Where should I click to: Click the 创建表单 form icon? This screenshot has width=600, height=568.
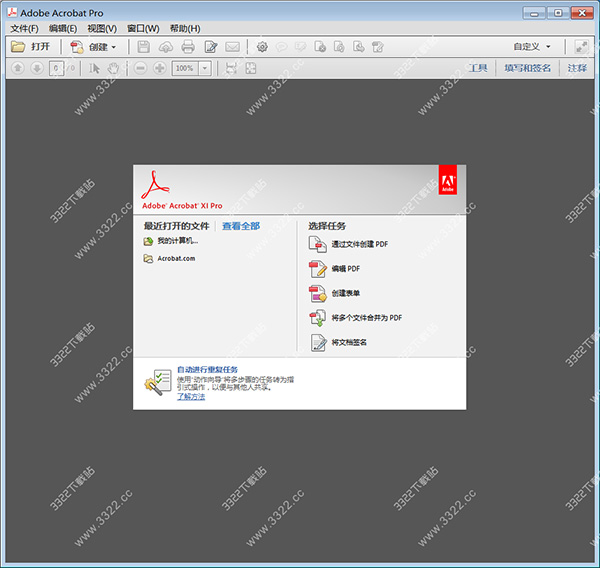click(317, 293)
